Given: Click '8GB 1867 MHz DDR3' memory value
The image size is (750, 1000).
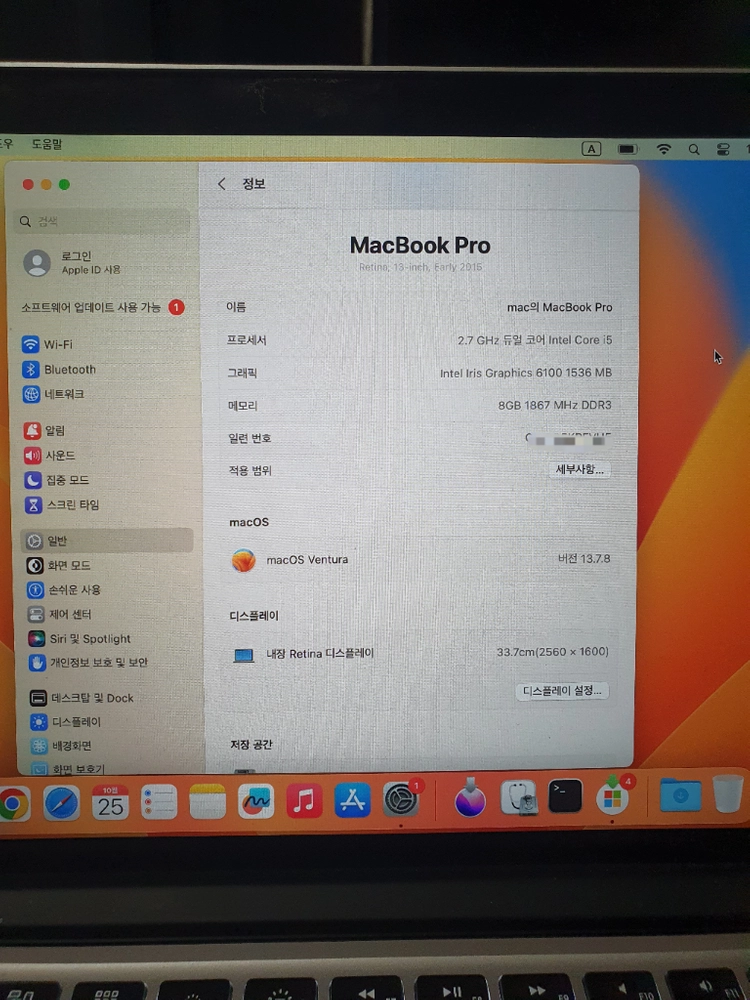Looking at the screenshot, I should click(555, 405).
